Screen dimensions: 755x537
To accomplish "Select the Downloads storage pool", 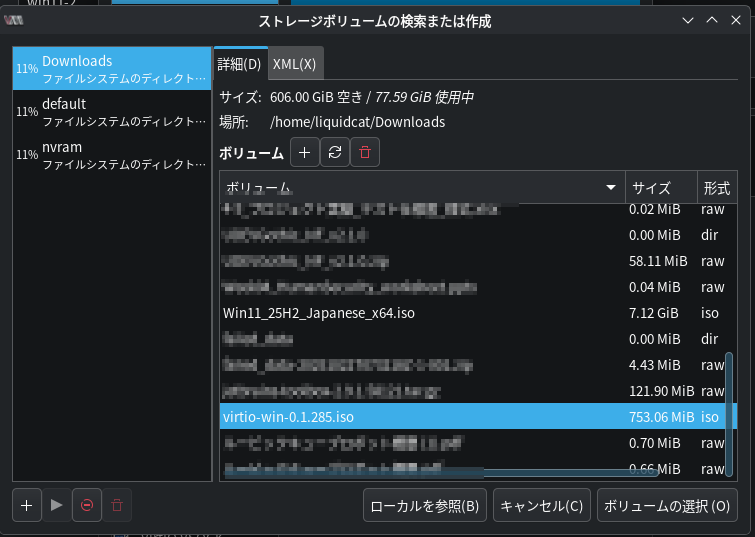I will [x=112, y=68].
